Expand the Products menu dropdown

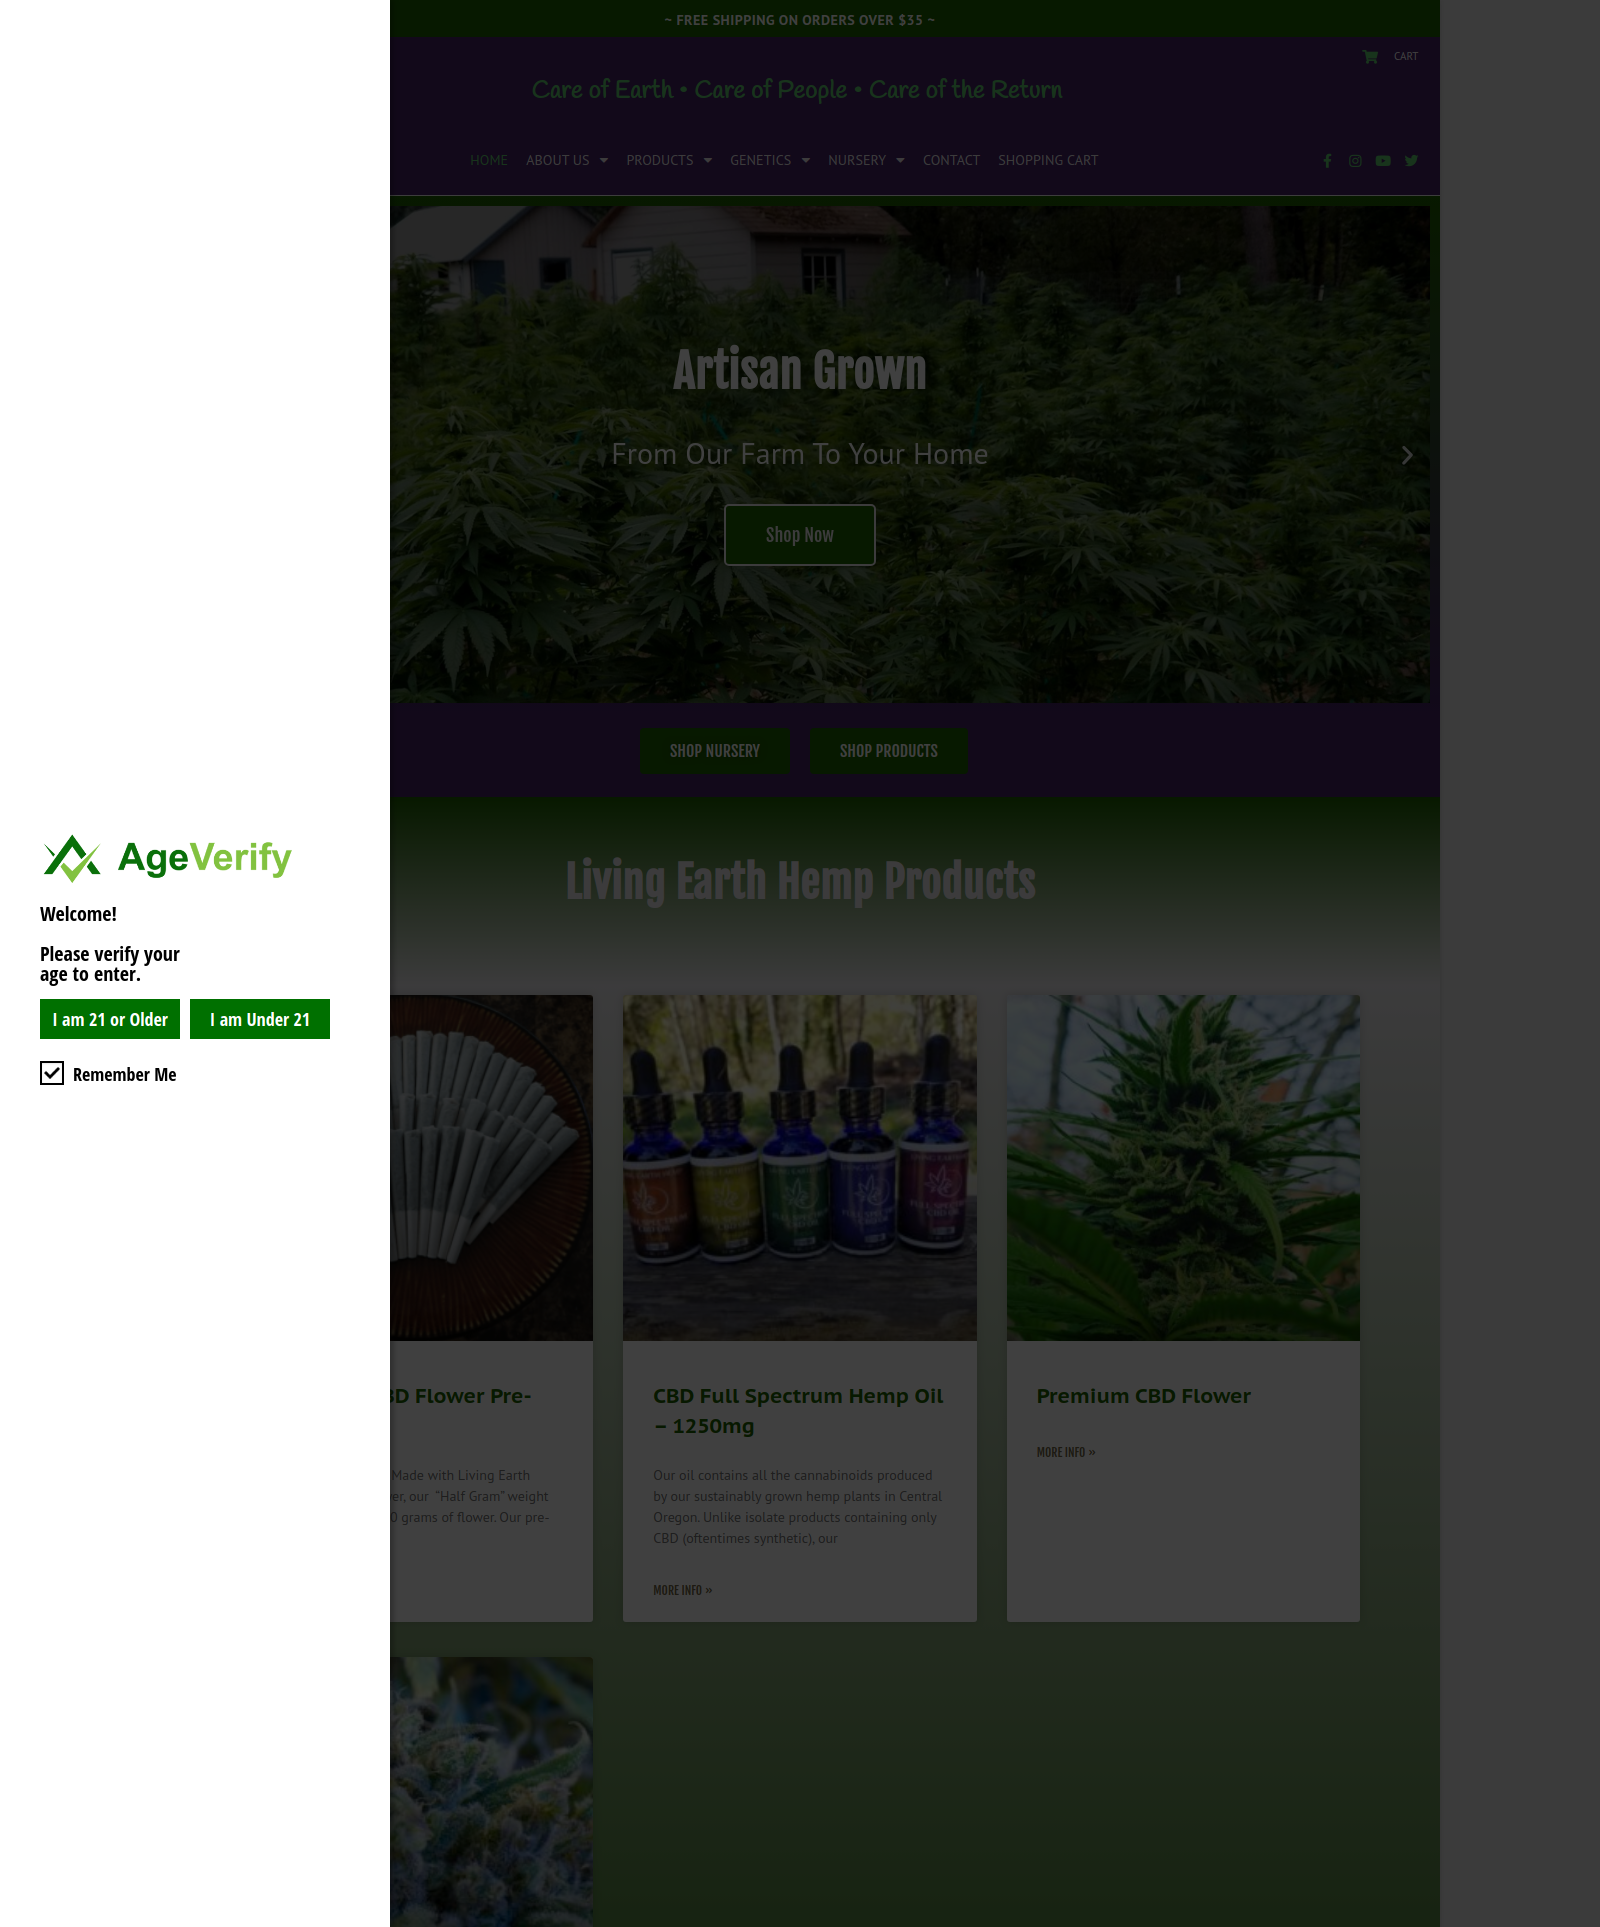coord(669,161)
